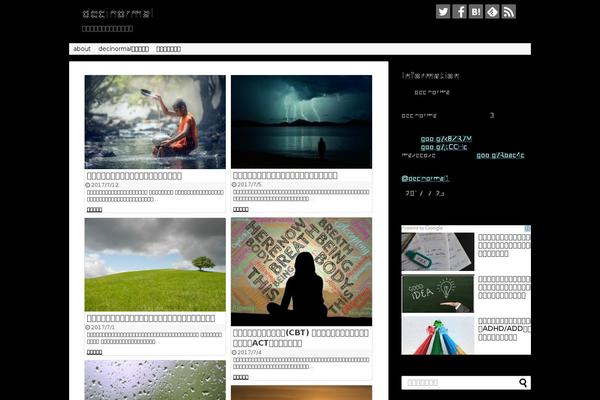Open the Facebook icon in the header
This screenshot has height=400, width=600.
(x=459, y=11)
